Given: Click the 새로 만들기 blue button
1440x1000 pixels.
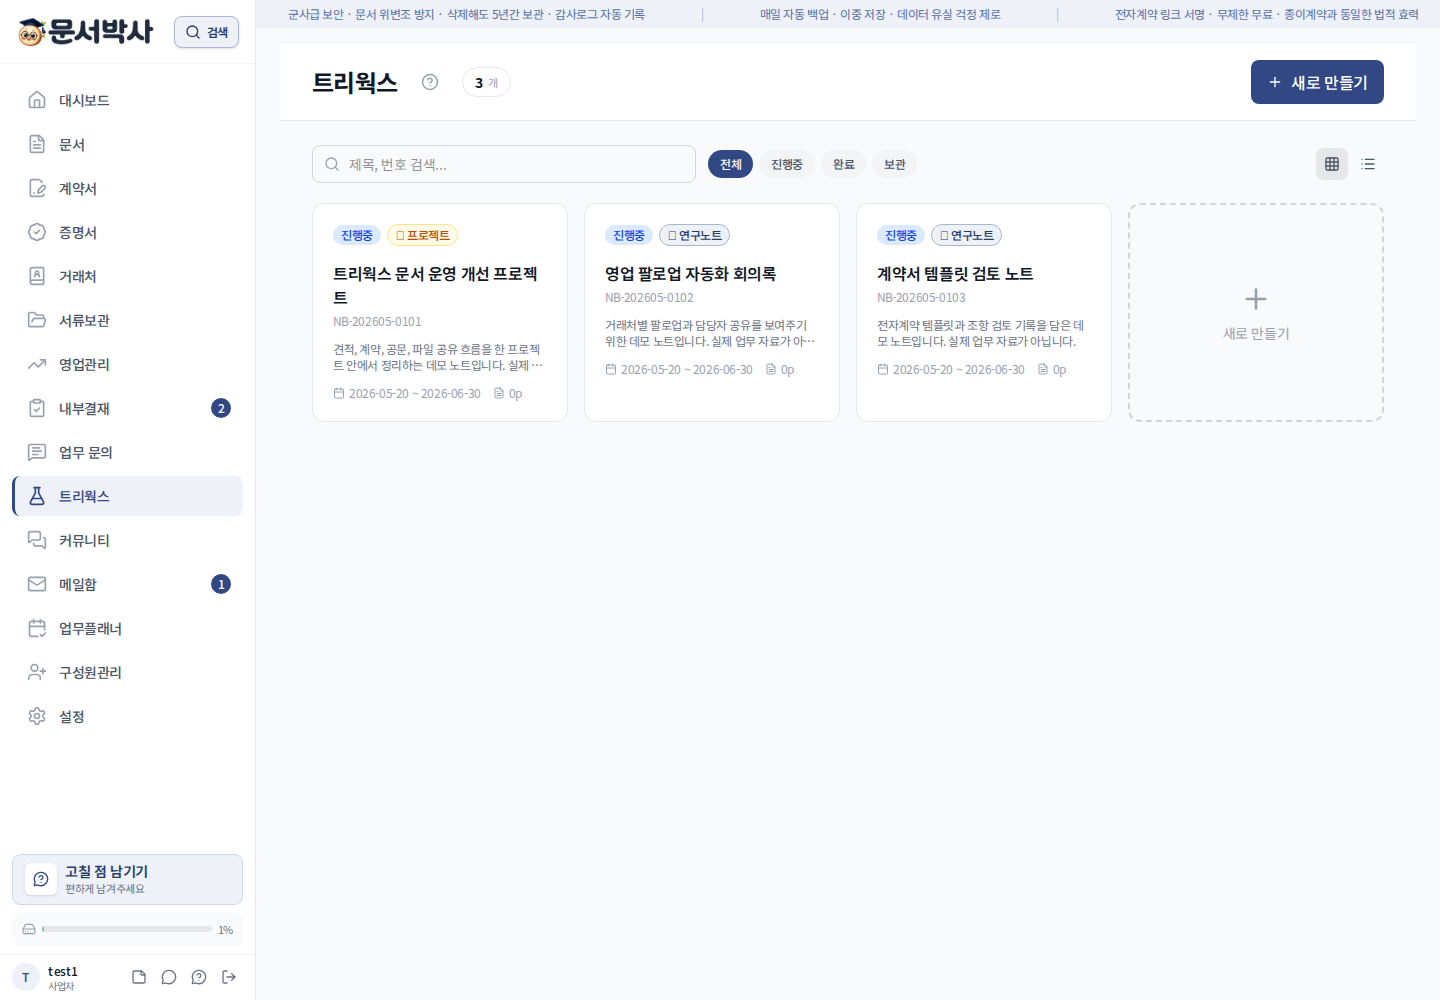Looking at the screenshot, I should [1317, 82].
